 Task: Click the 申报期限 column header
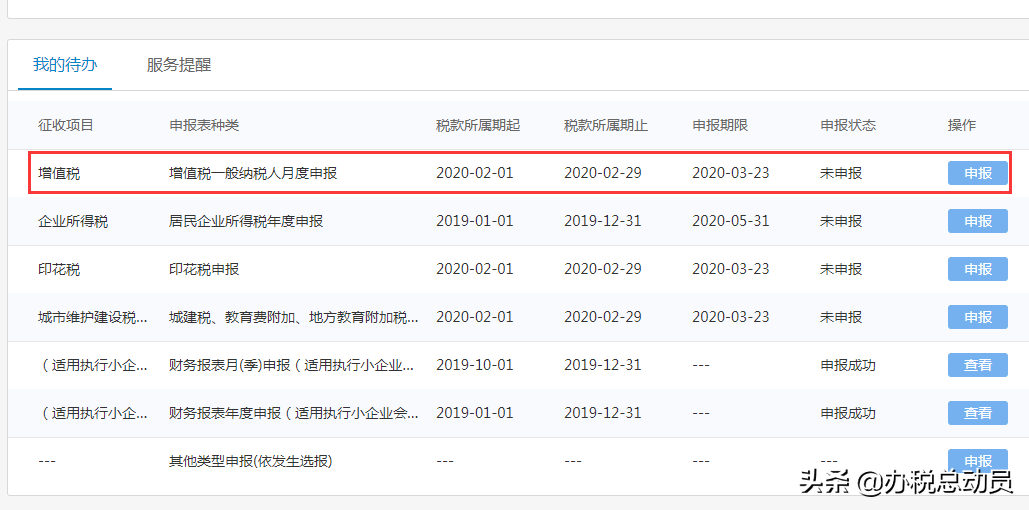pyautogui.click(x=720, y=125)
